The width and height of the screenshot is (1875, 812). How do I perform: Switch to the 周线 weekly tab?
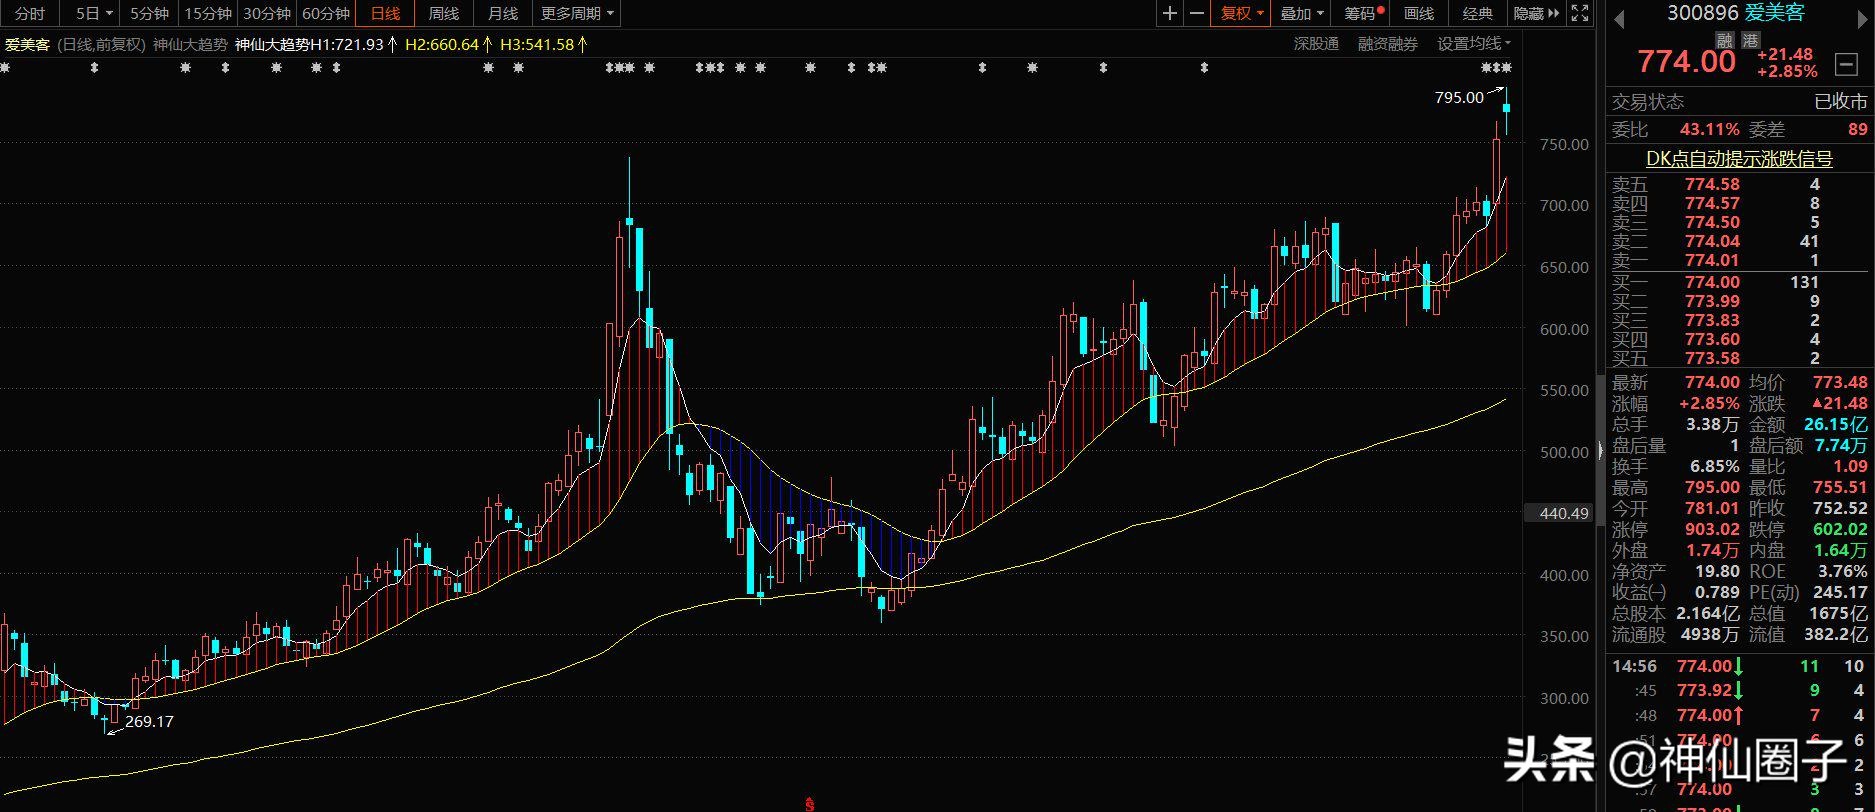(x=444, y=13)
